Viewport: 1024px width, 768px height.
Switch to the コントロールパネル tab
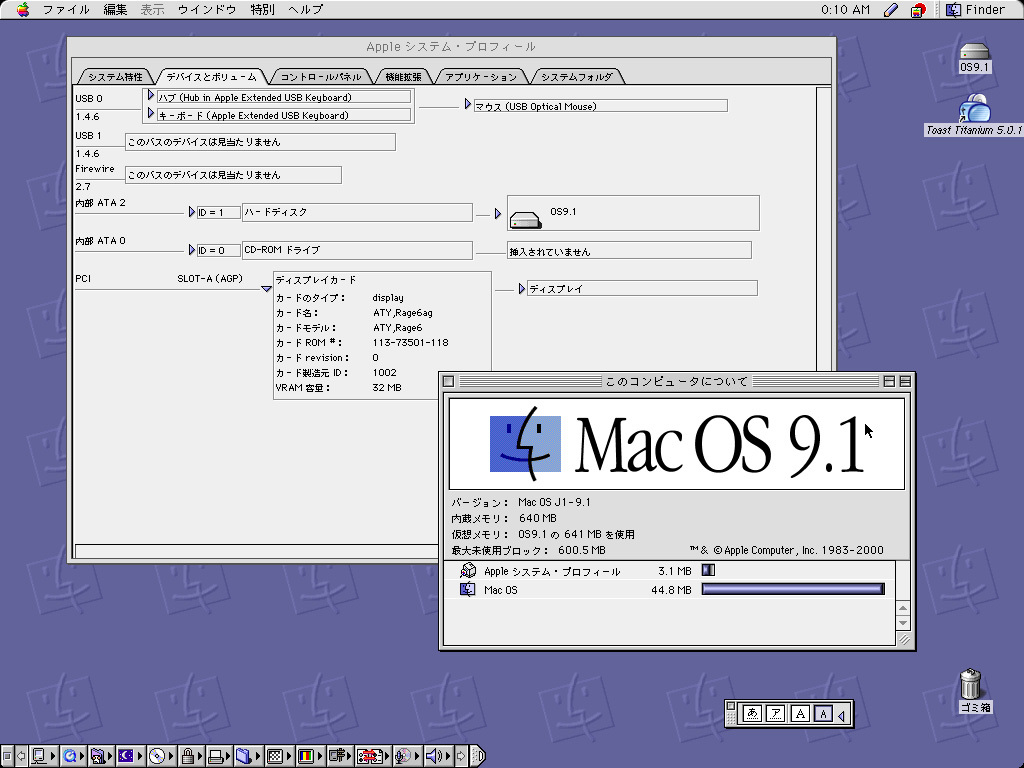321,76
